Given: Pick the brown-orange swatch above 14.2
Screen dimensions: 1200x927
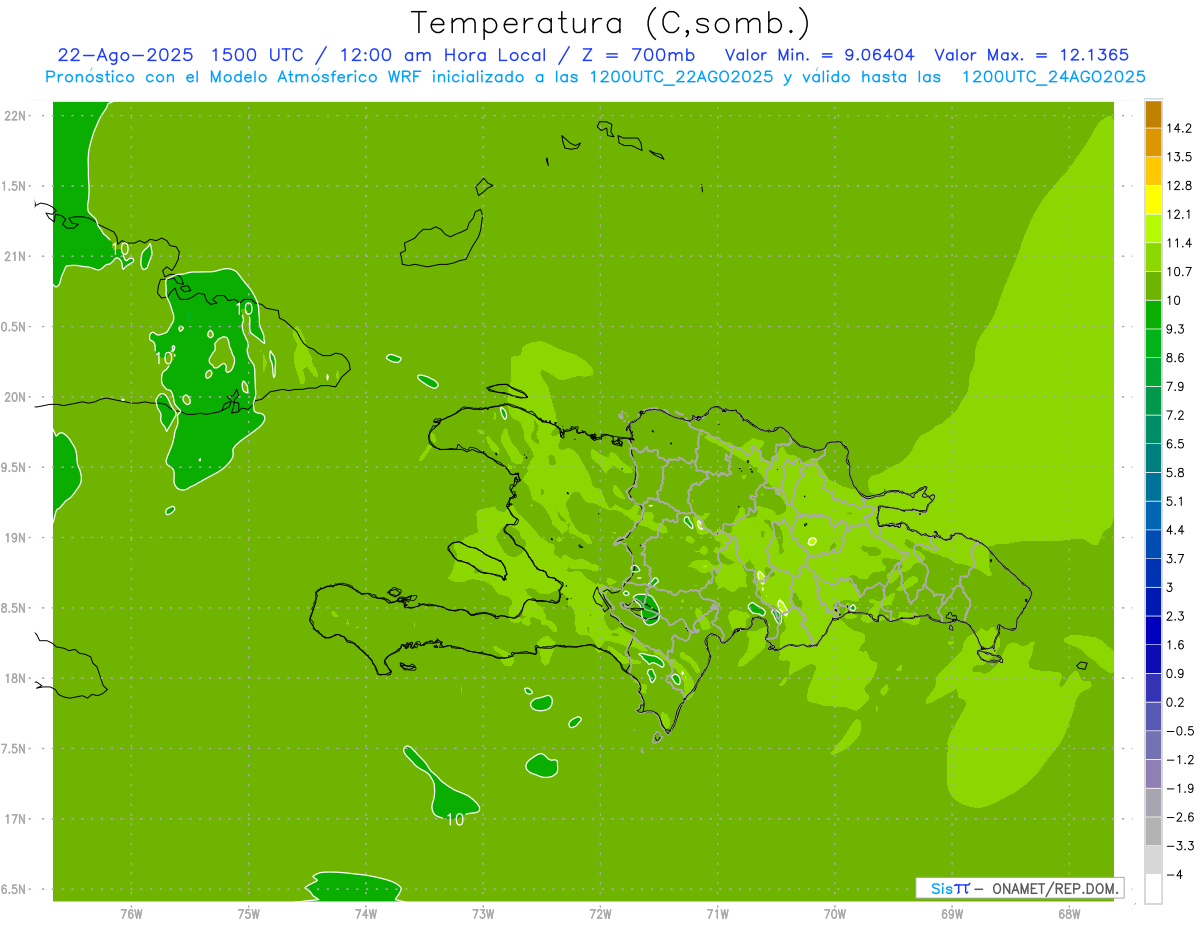Looking at the screenshot, I should (1153, 114).
